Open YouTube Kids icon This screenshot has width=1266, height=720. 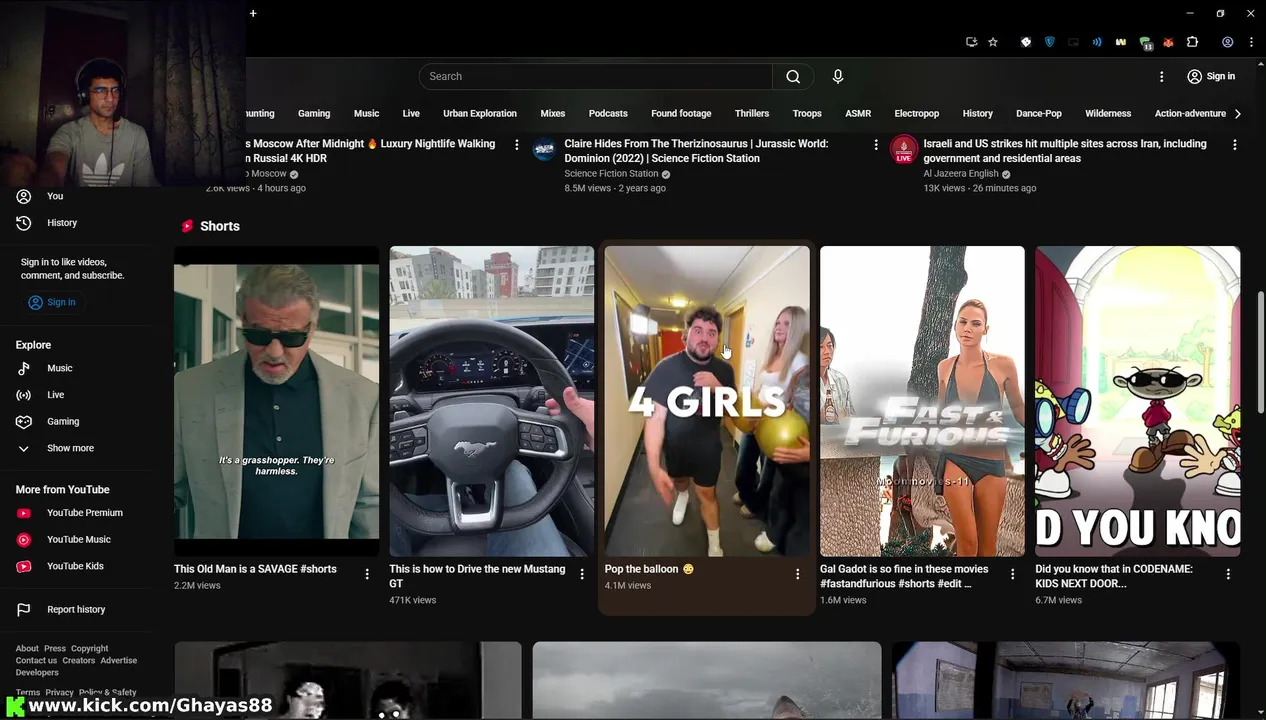coord(24,566)
